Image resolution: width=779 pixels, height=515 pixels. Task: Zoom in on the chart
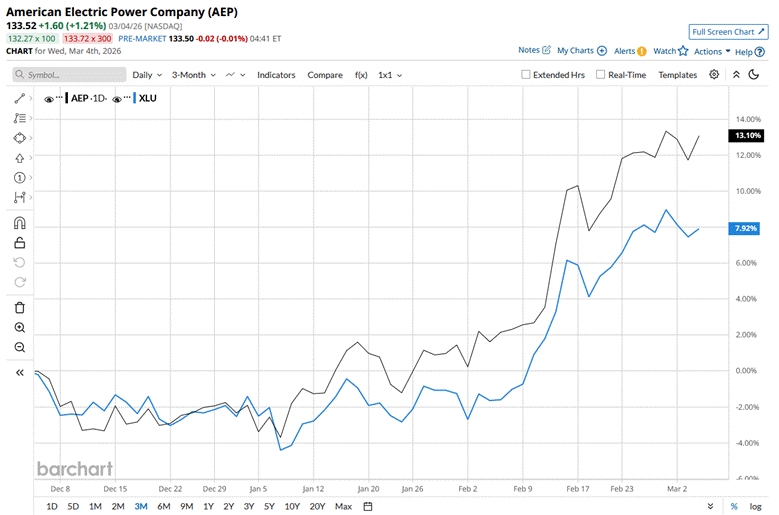(x=20, y=327)
